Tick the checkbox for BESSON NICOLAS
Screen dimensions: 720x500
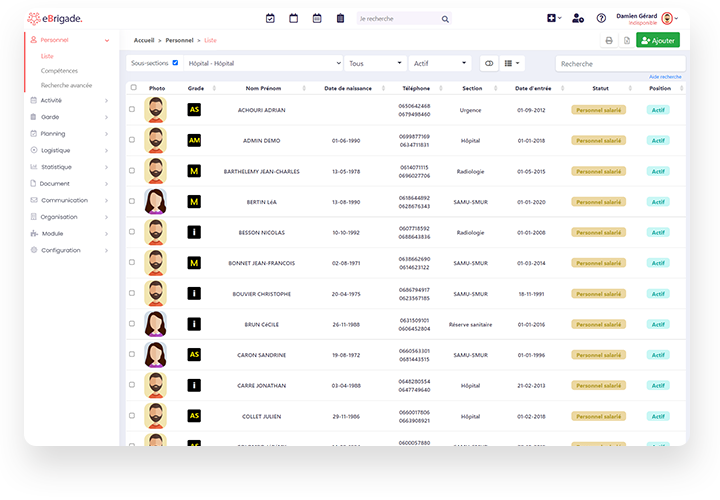click(x=132, y=232)
